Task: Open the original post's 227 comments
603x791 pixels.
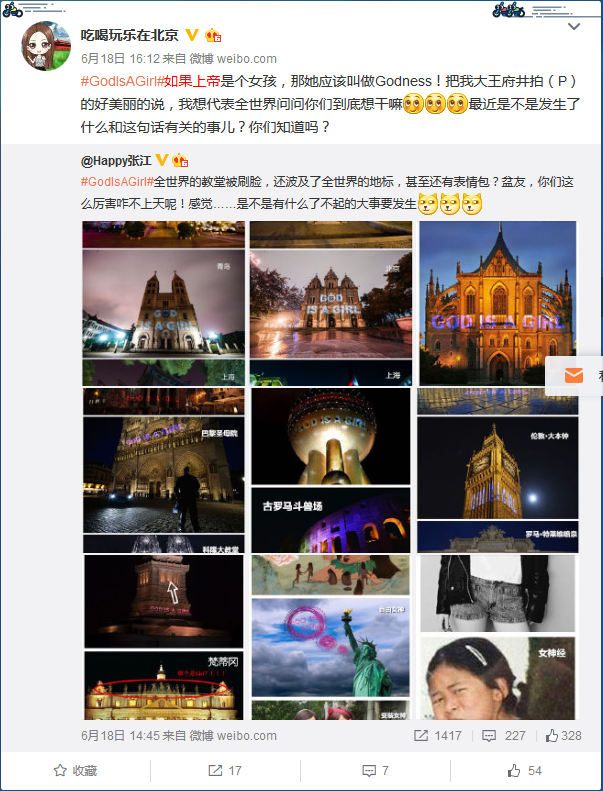Action: point(504,736)
